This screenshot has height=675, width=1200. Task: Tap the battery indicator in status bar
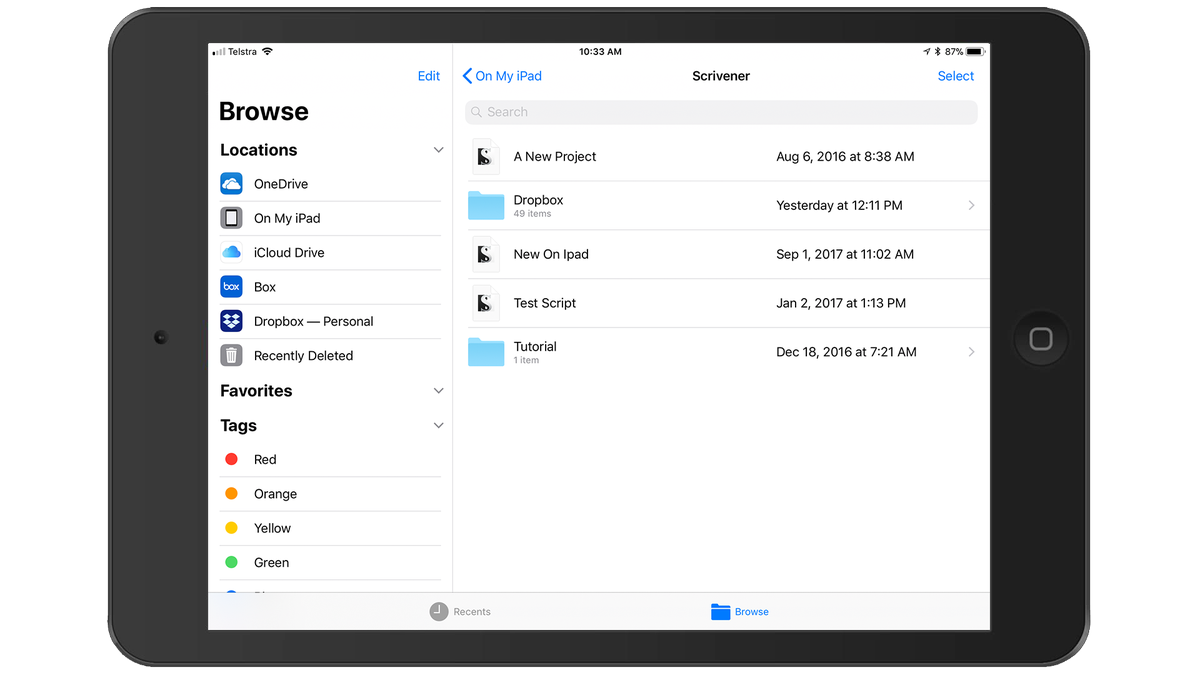coord(973,52)
